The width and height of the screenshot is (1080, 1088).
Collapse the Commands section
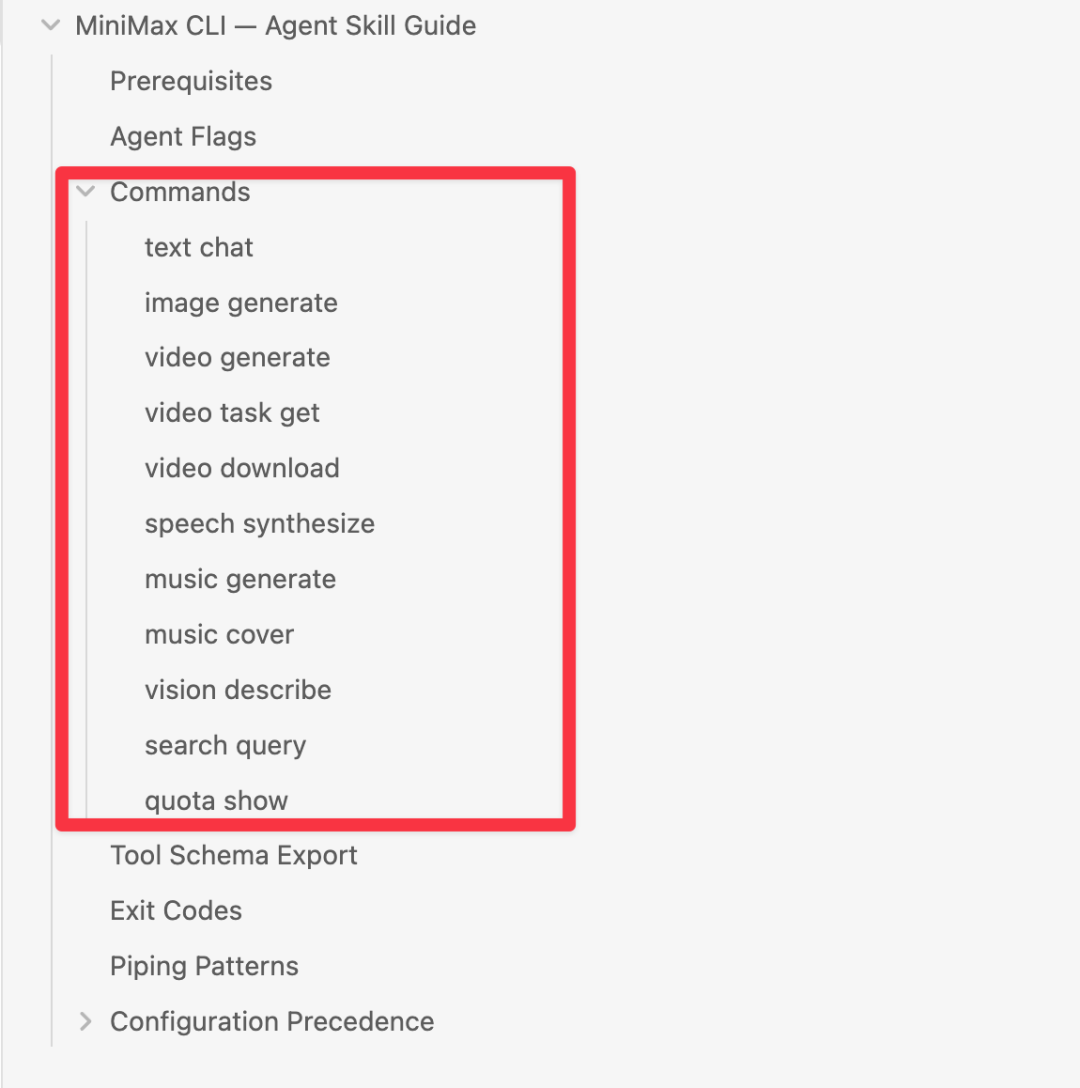tap(85, 191)
